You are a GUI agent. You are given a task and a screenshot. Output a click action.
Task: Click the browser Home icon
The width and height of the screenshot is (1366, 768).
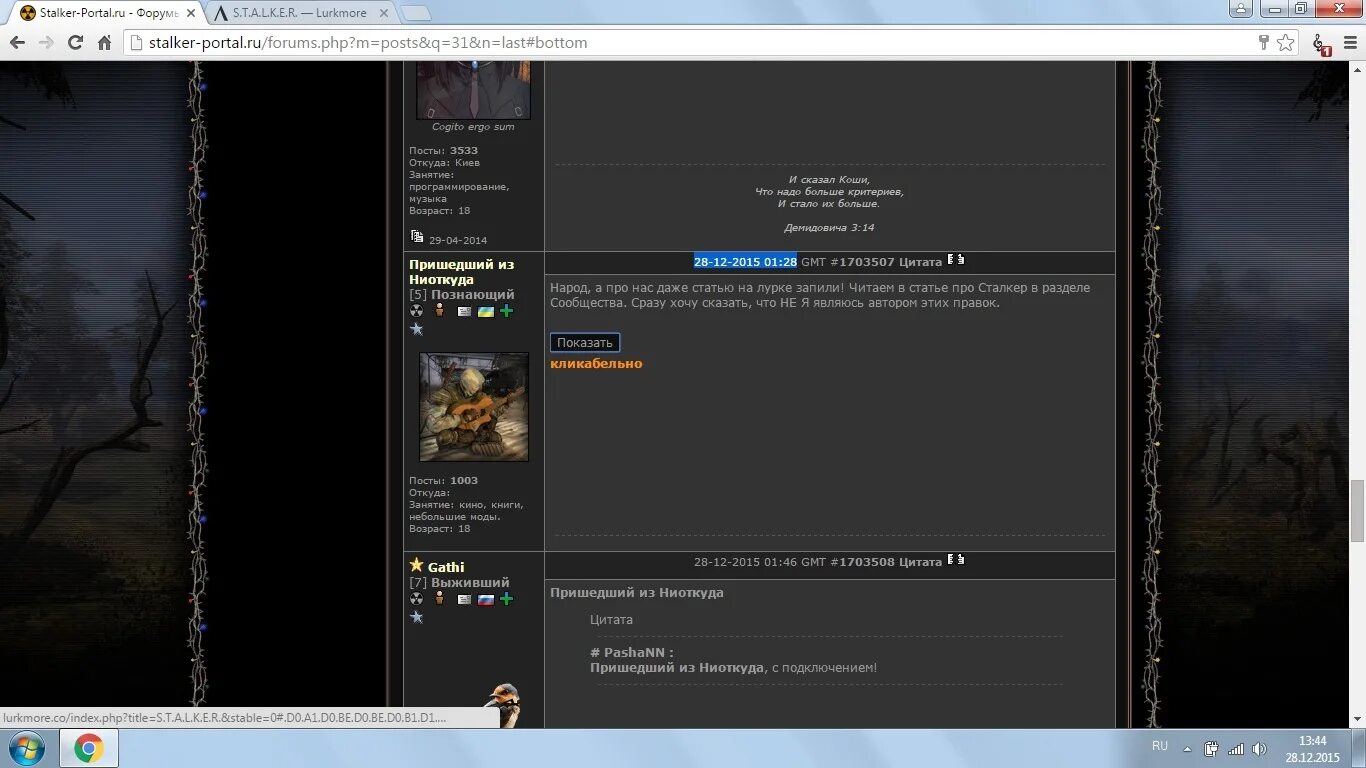click(x=104, y=42)
